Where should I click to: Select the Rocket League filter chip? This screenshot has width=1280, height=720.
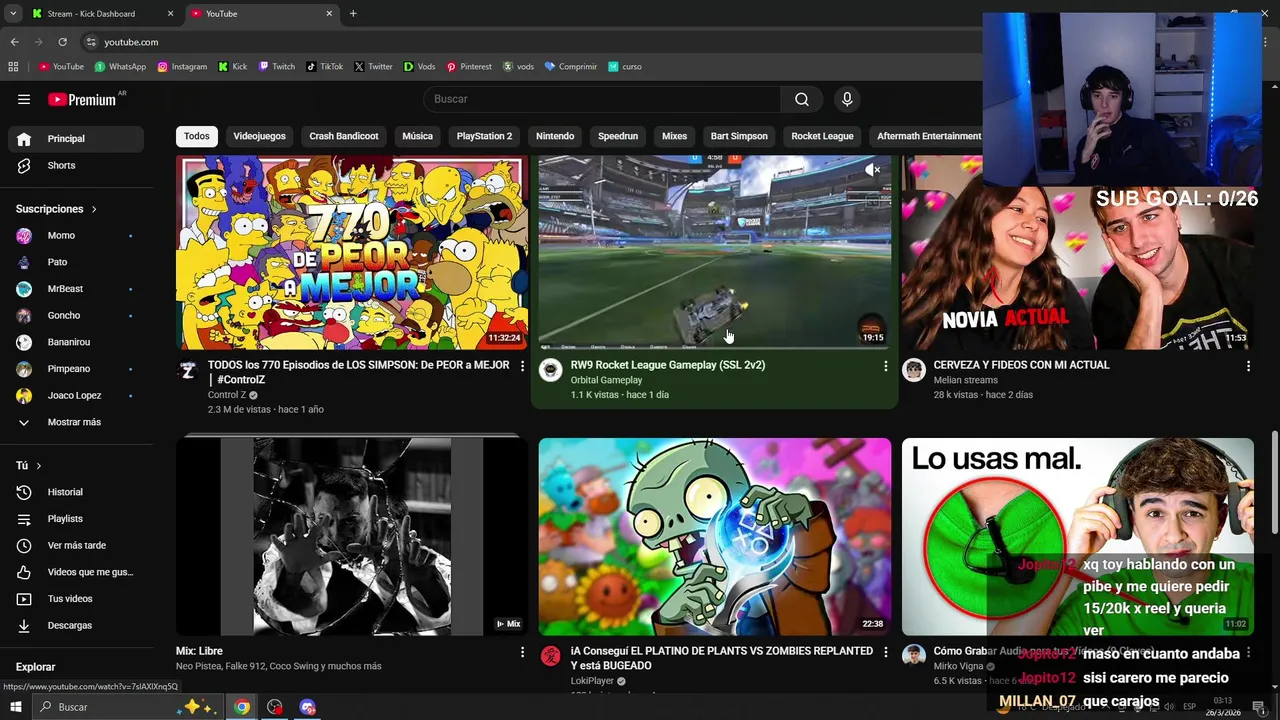pos(822,136)
